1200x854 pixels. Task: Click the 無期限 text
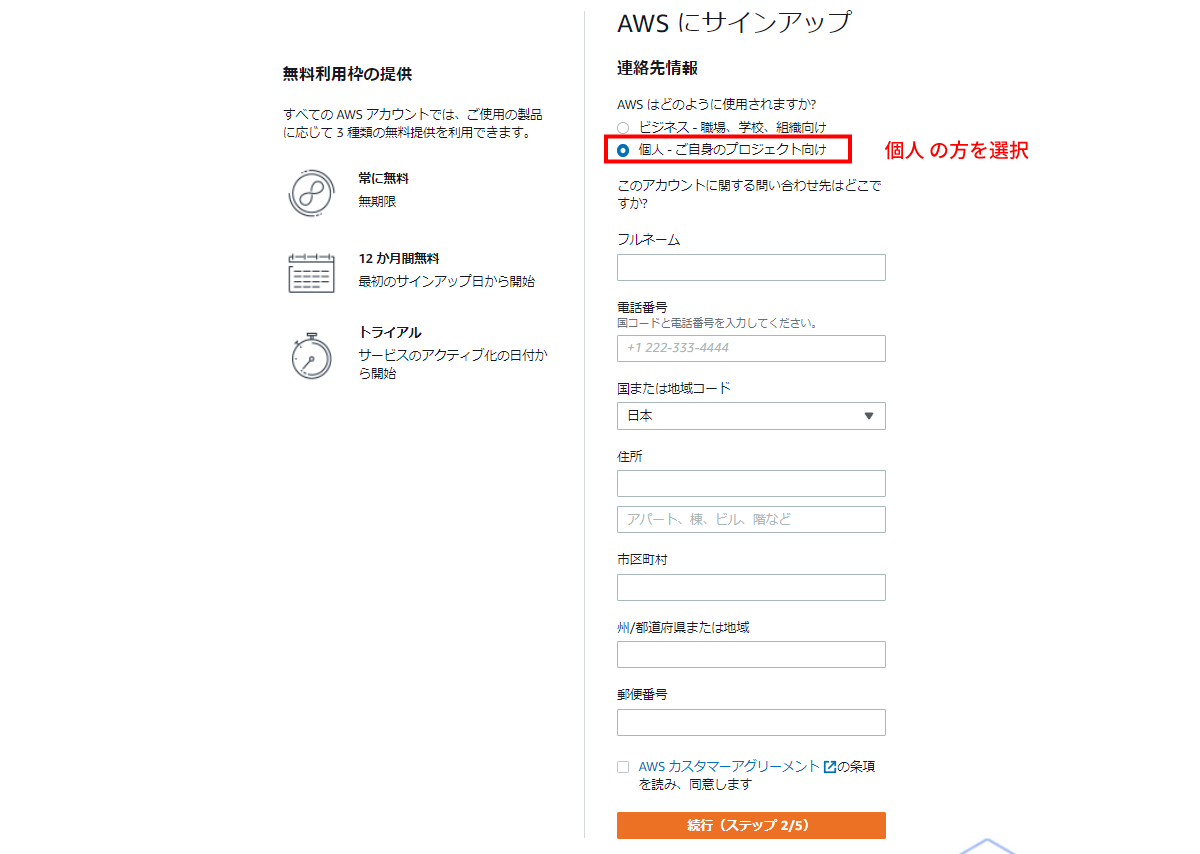[378, 202]
